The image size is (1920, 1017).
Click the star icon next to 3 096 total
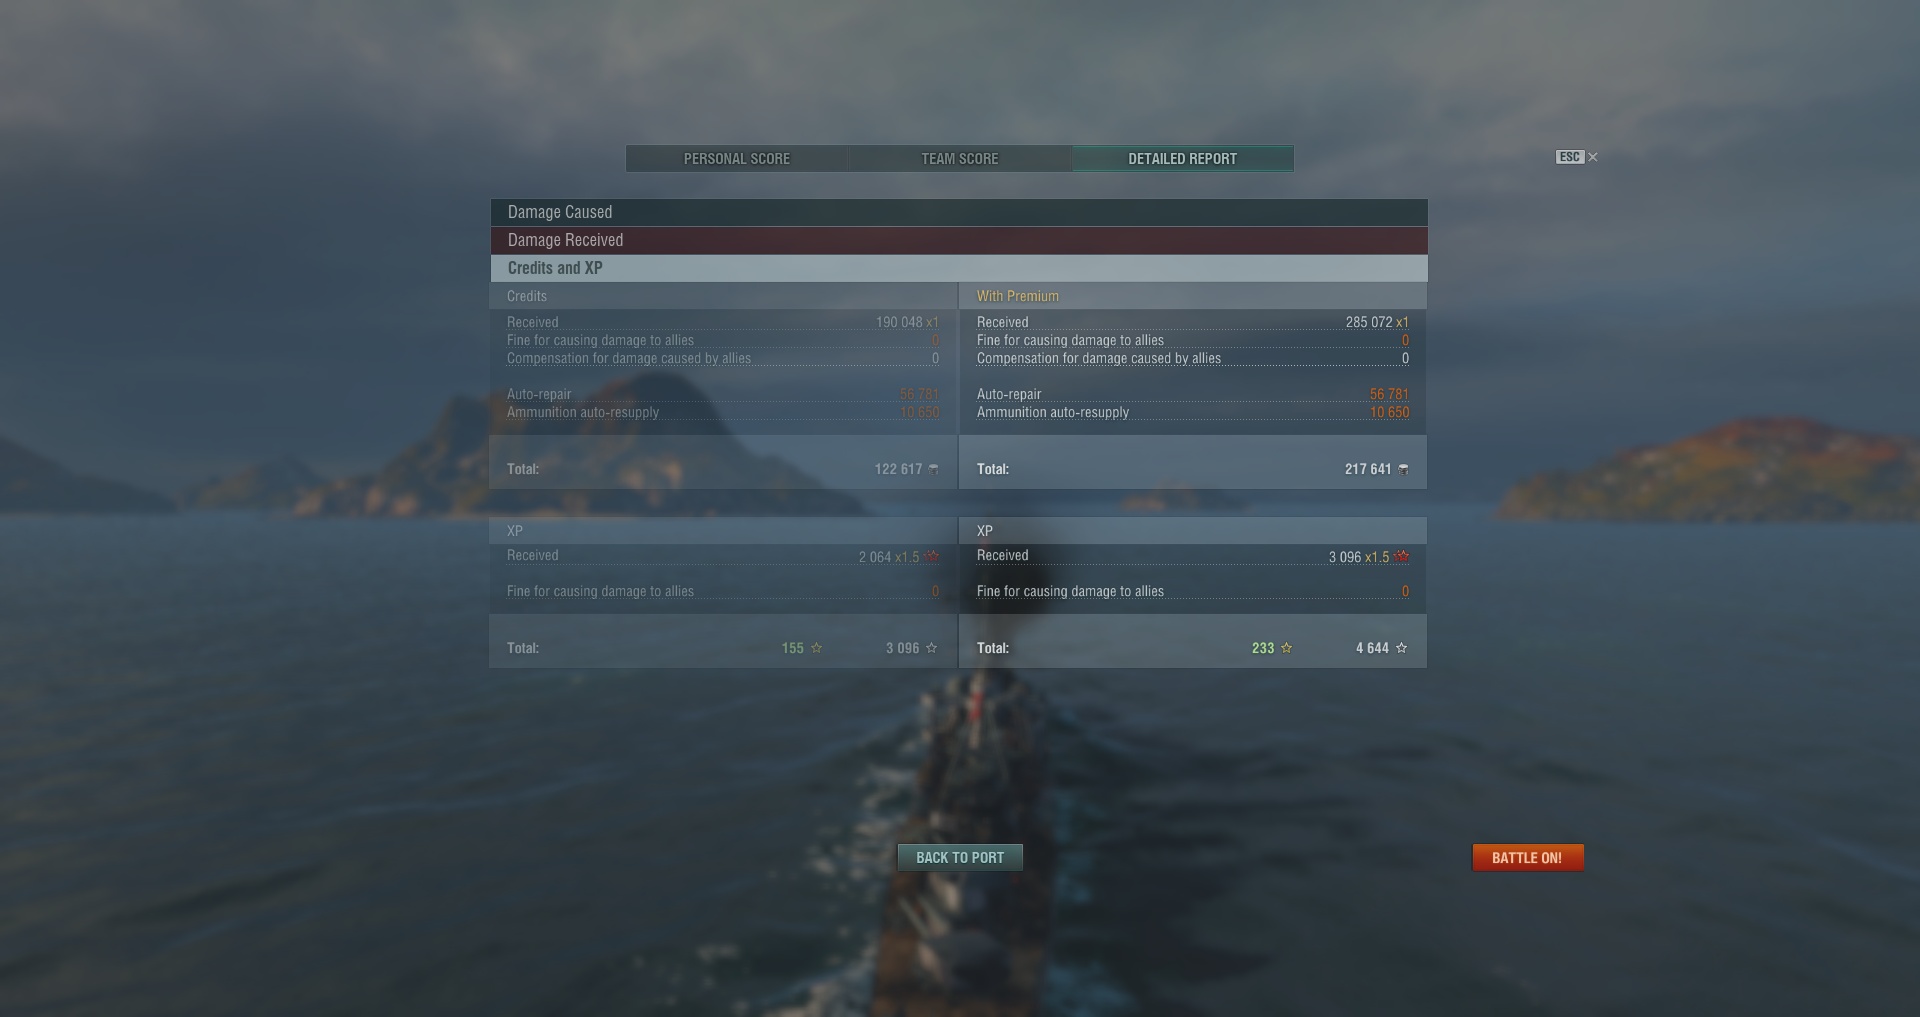[931, 648]
